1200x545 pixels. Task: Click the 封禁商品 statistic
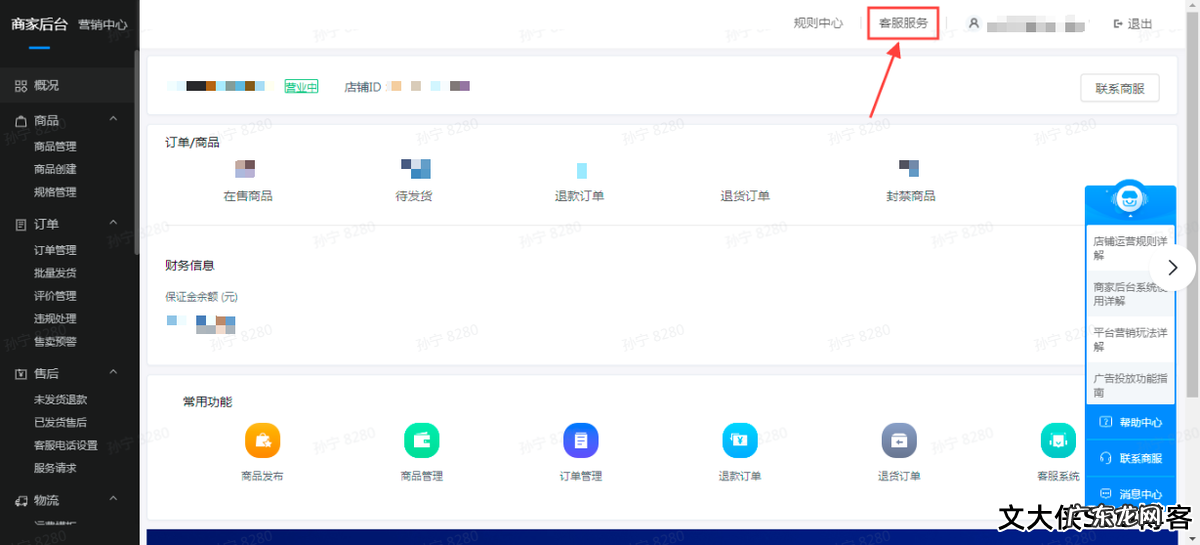click(911, 196)
